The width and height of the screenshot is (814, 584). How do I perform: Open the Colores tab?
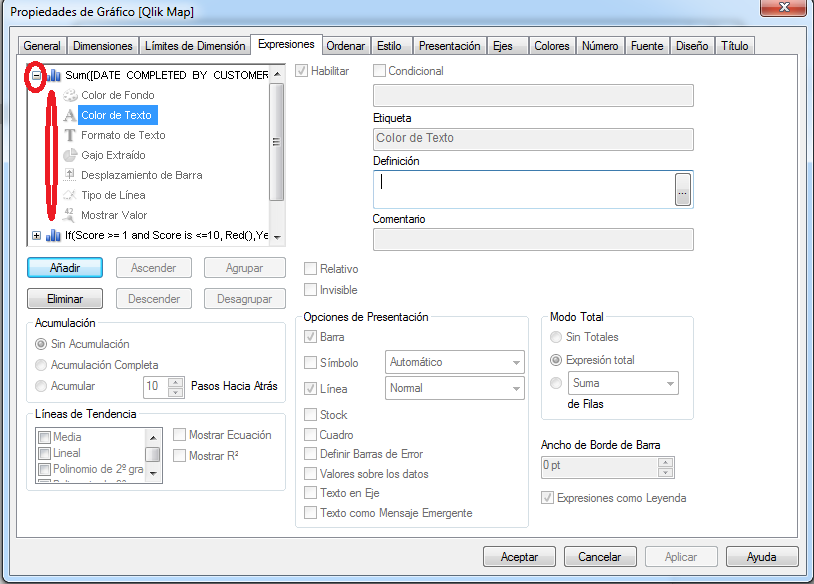pos(551,46)
